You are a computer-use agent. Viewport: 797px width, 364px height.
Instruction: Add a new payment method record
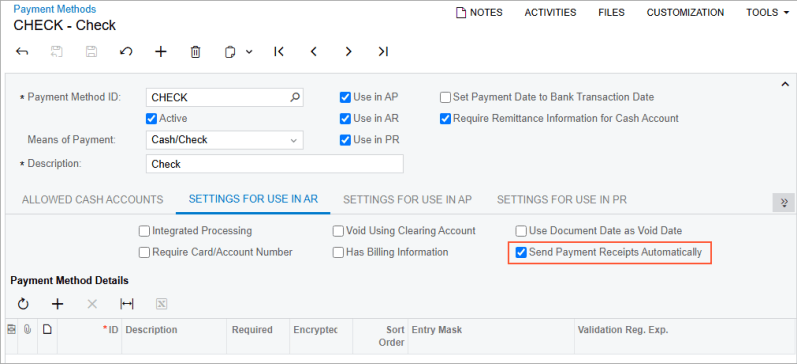(x=161, y=51)
